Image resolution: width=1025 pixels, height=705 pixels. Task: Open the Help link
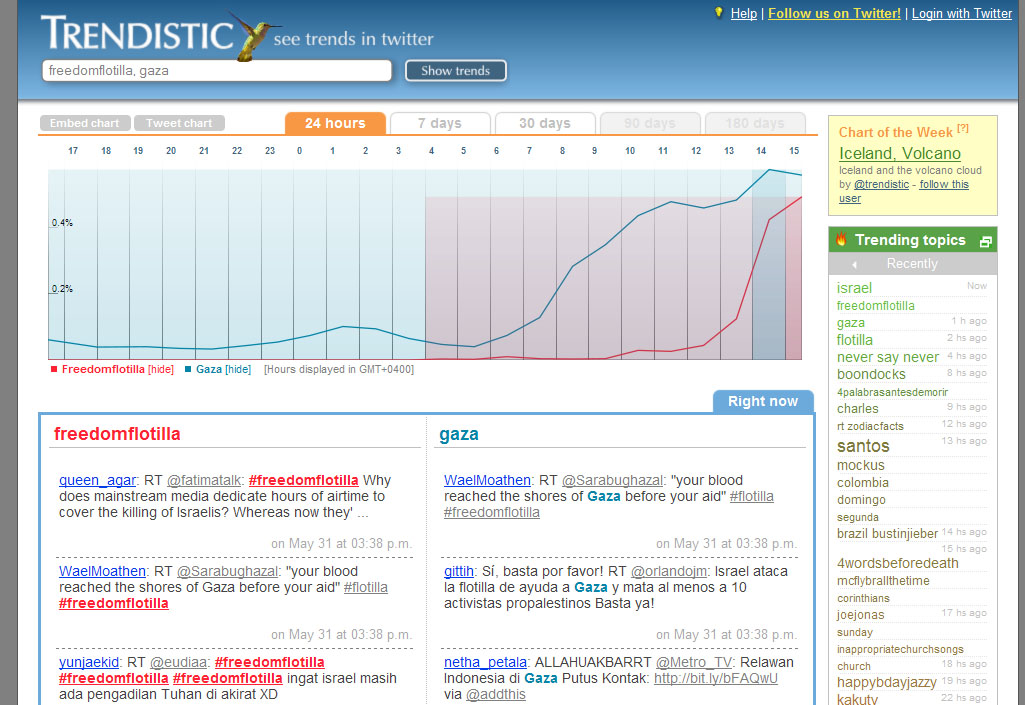(x=744, y=13)
